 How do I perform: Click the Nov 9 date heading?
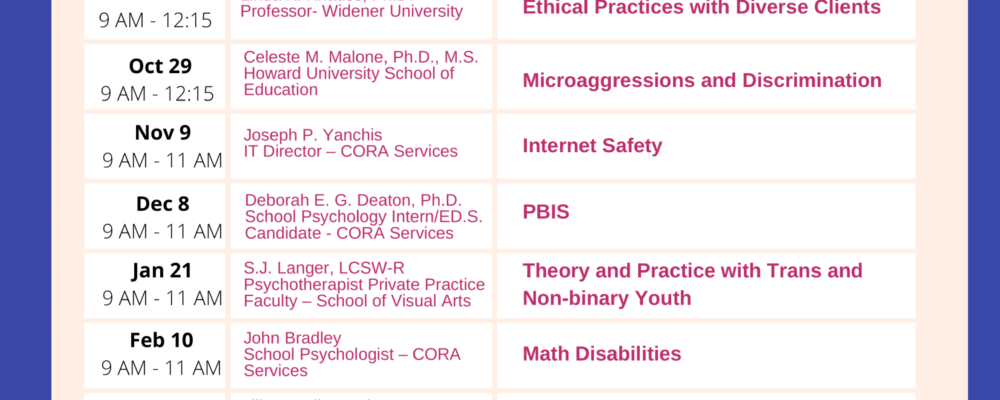(x=162, y=133)
